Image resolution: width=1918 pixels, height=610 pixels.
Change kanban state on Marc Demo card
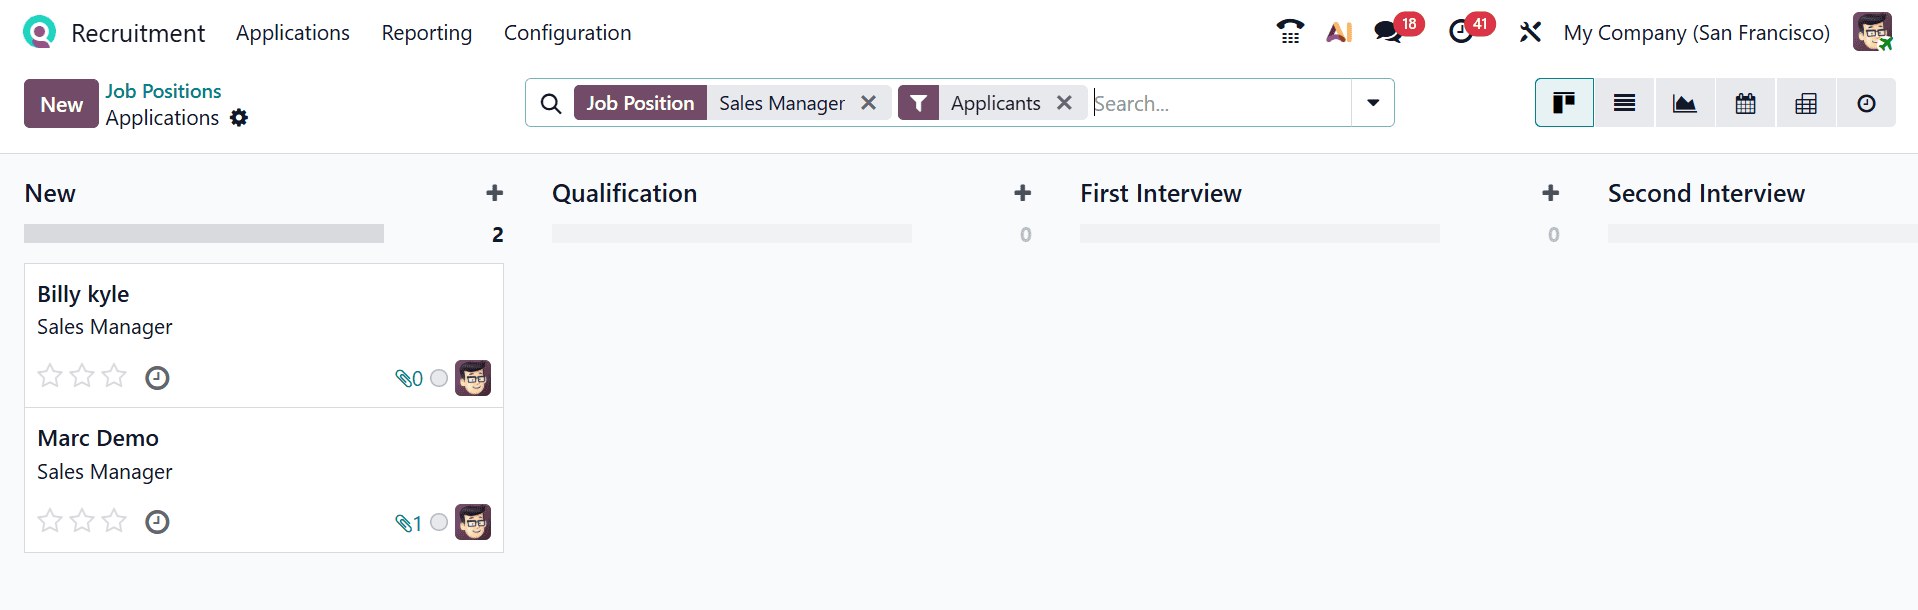pyautogui.click(x=439, y=522)
